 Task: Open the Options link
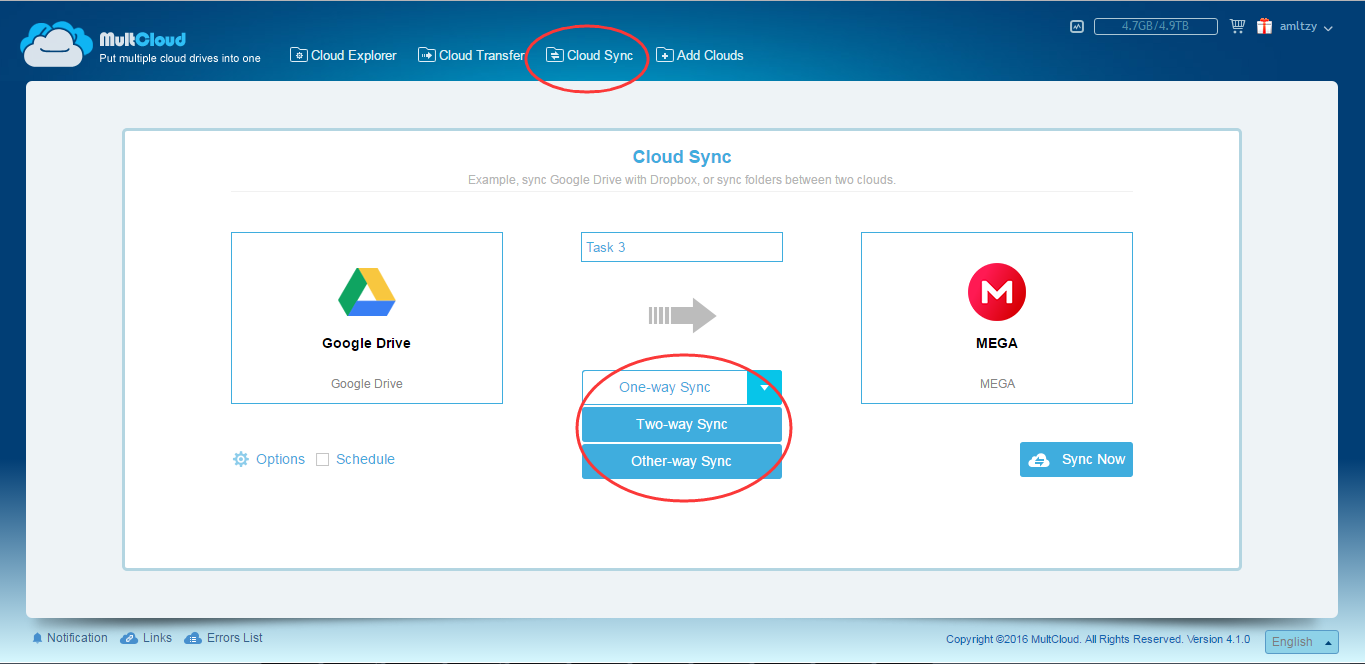point(280,459)
